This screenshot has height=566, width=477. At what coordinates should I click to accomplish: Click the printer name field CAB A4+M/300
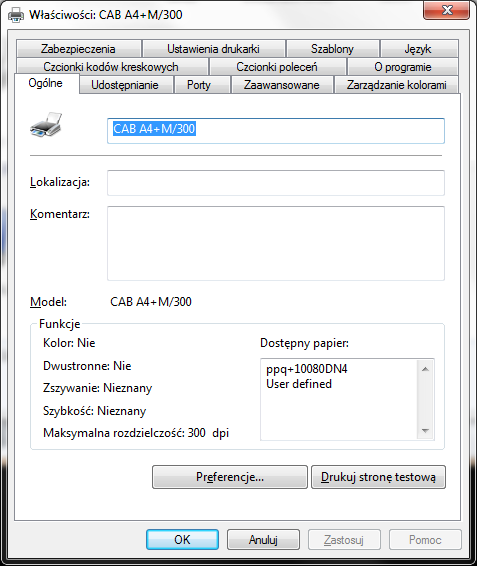[276, 131]
